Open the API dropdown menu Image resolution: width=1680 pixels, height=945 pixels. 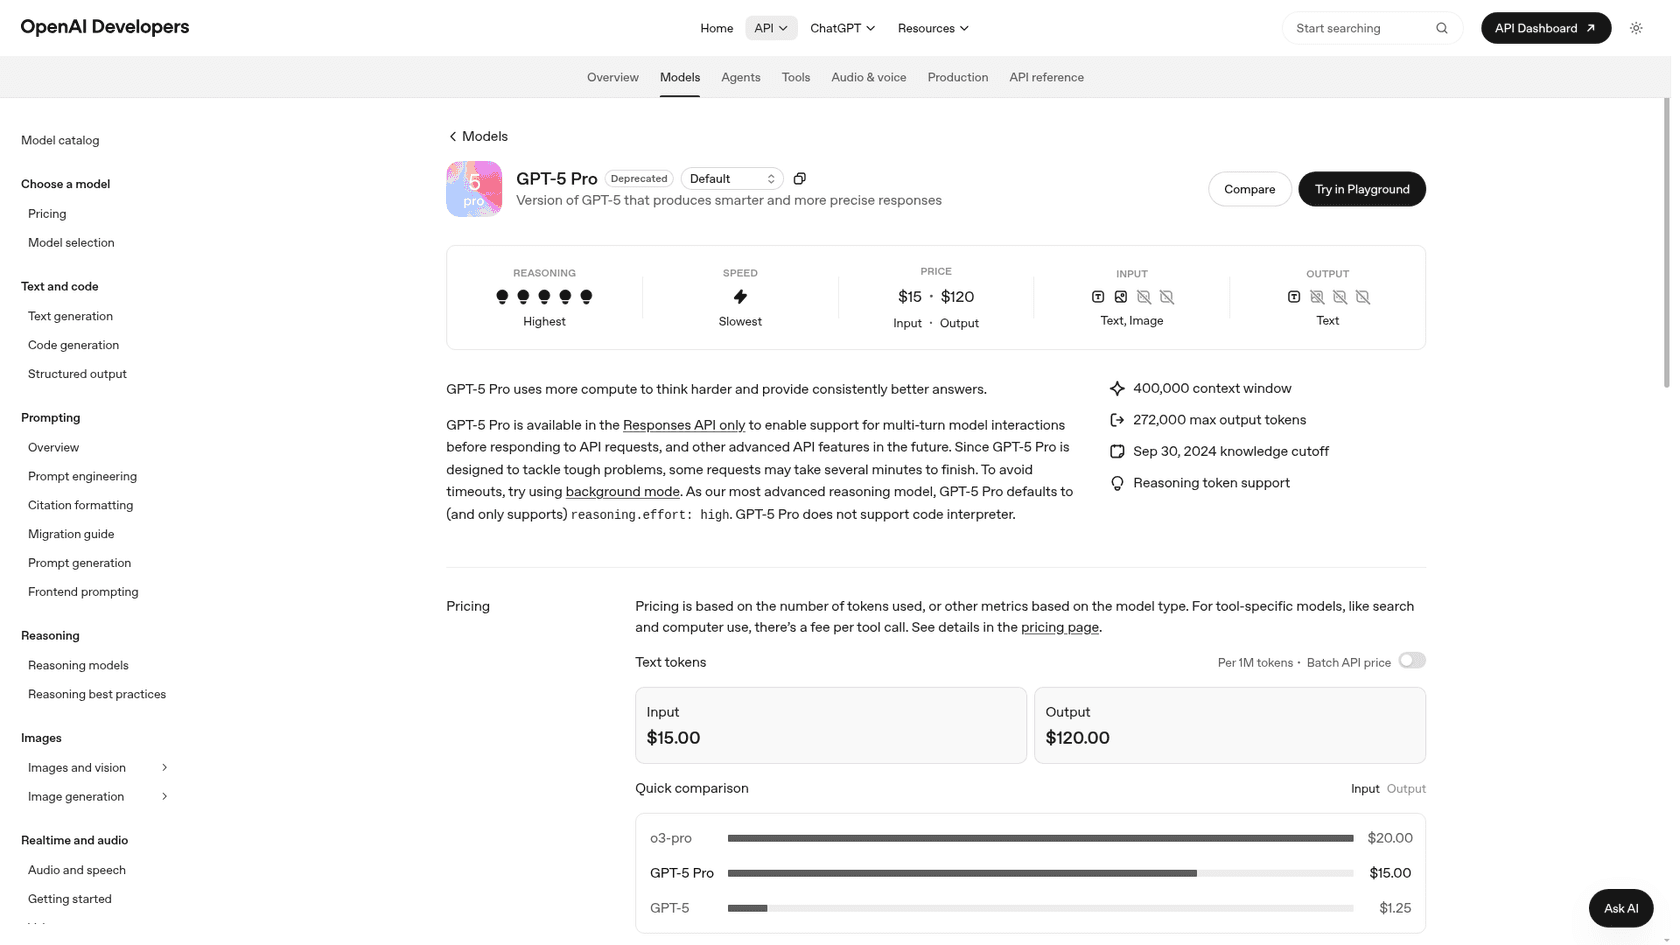(x=771, y=28)
